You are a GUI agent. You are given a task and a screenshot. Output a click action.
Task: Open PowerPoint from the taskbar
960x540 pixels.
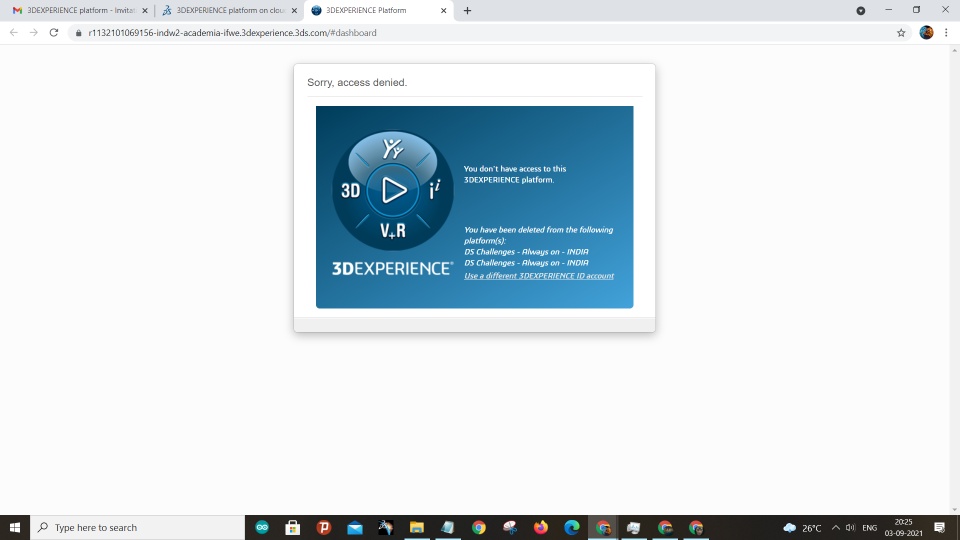tap(324, 527)
